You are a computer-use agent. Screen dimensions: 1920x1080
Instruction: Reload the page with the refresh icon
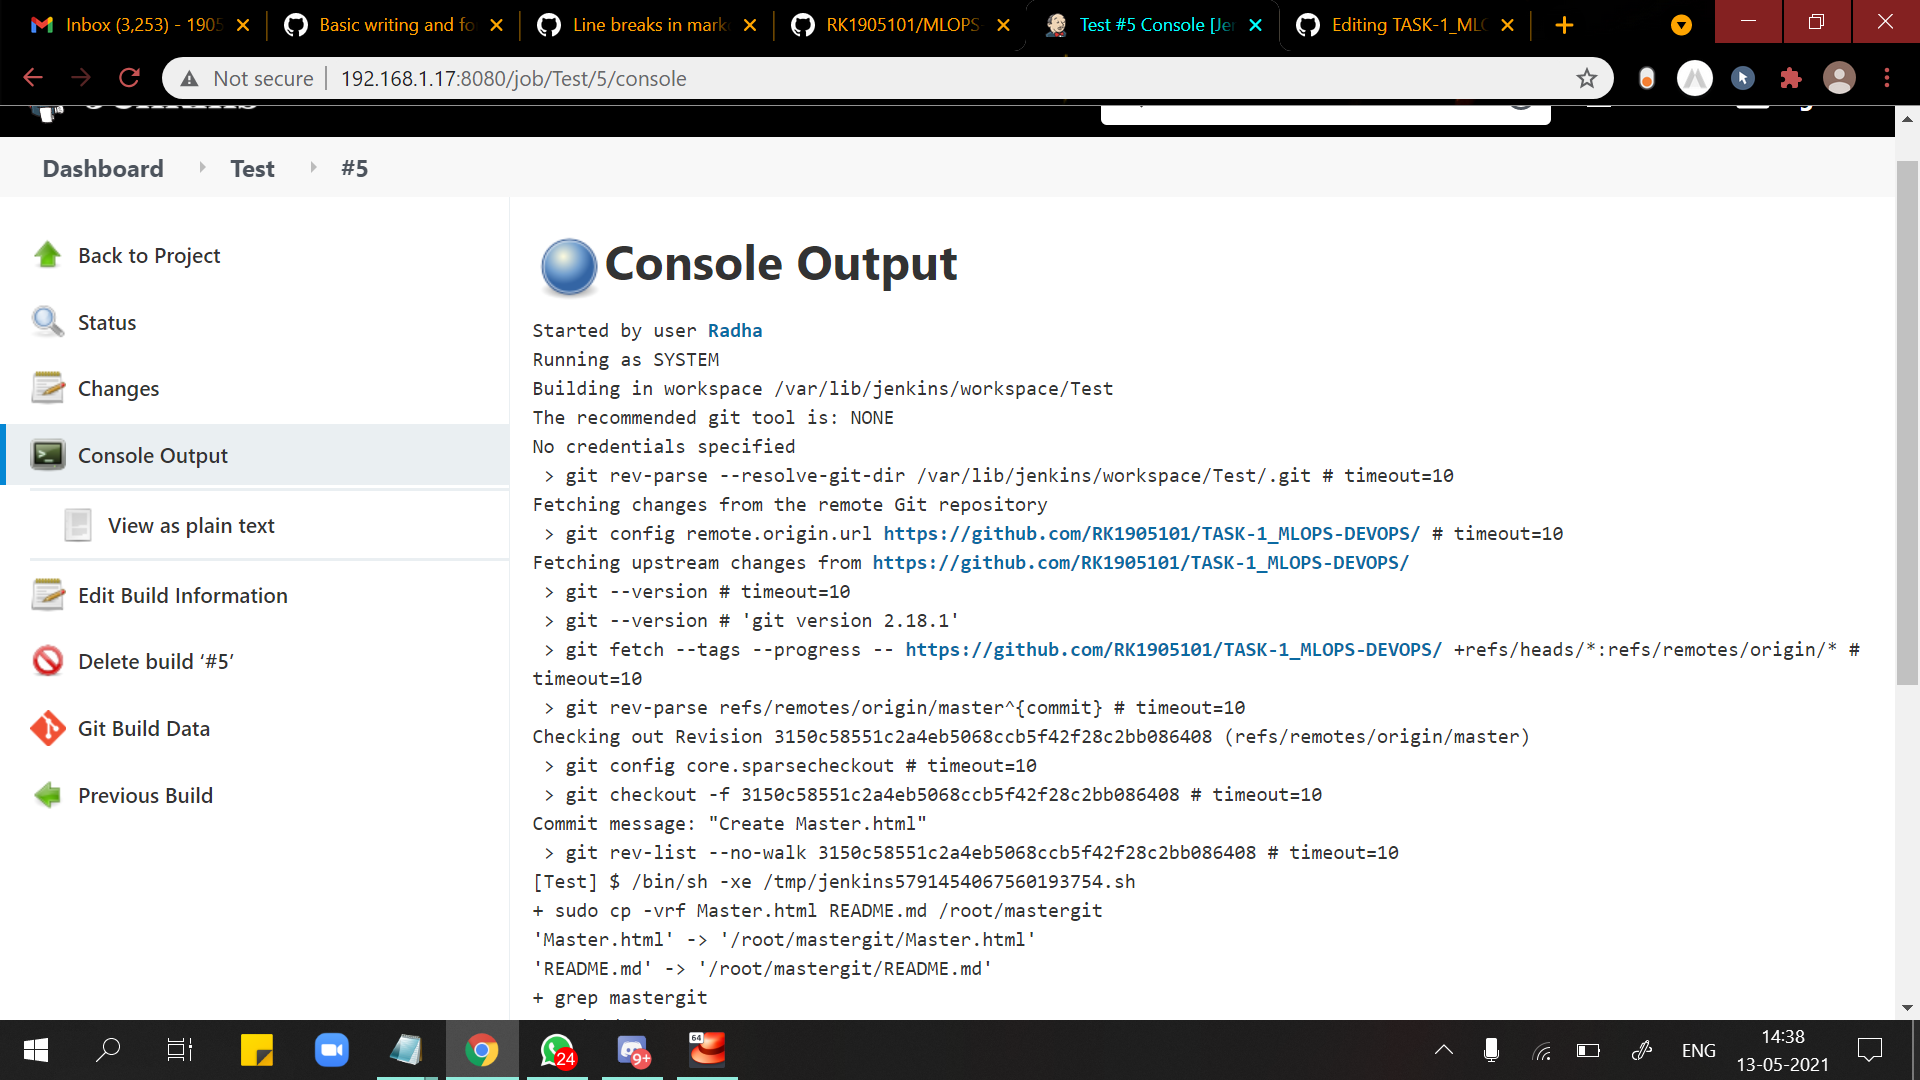[129, 78]
